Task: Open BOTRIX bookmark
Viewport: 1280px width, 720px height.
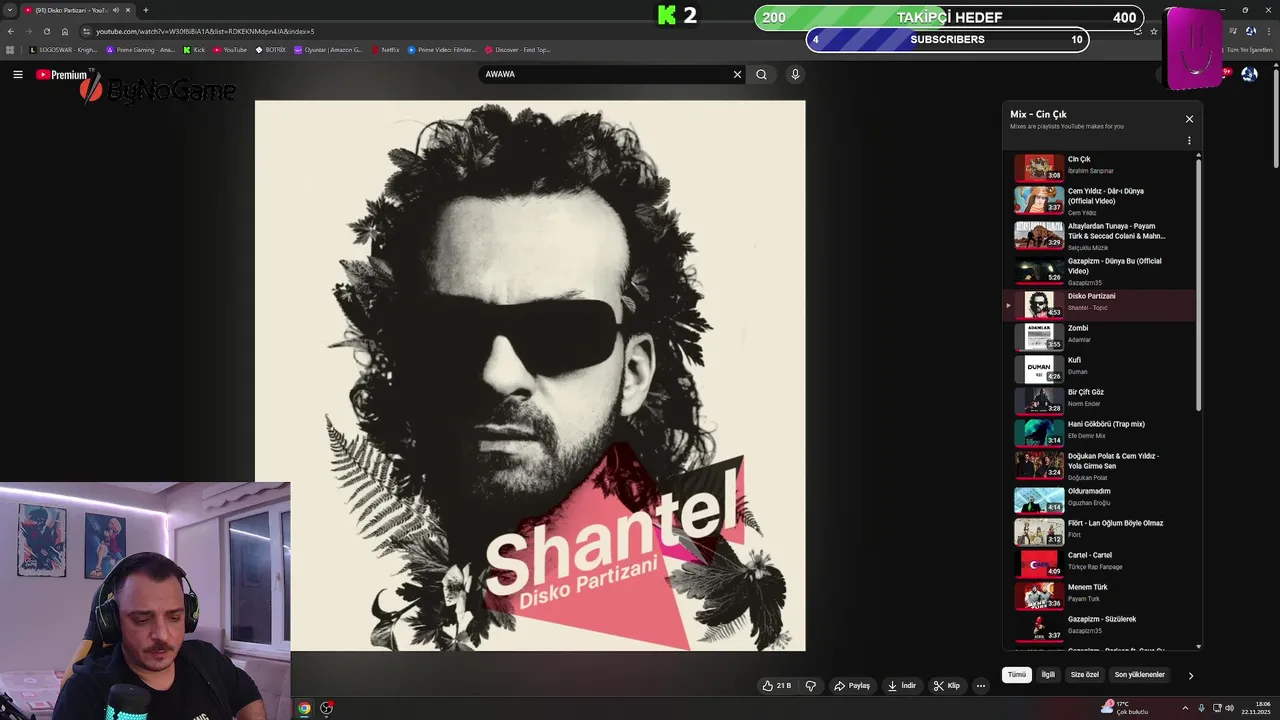Action: click(x=270, y=49)
